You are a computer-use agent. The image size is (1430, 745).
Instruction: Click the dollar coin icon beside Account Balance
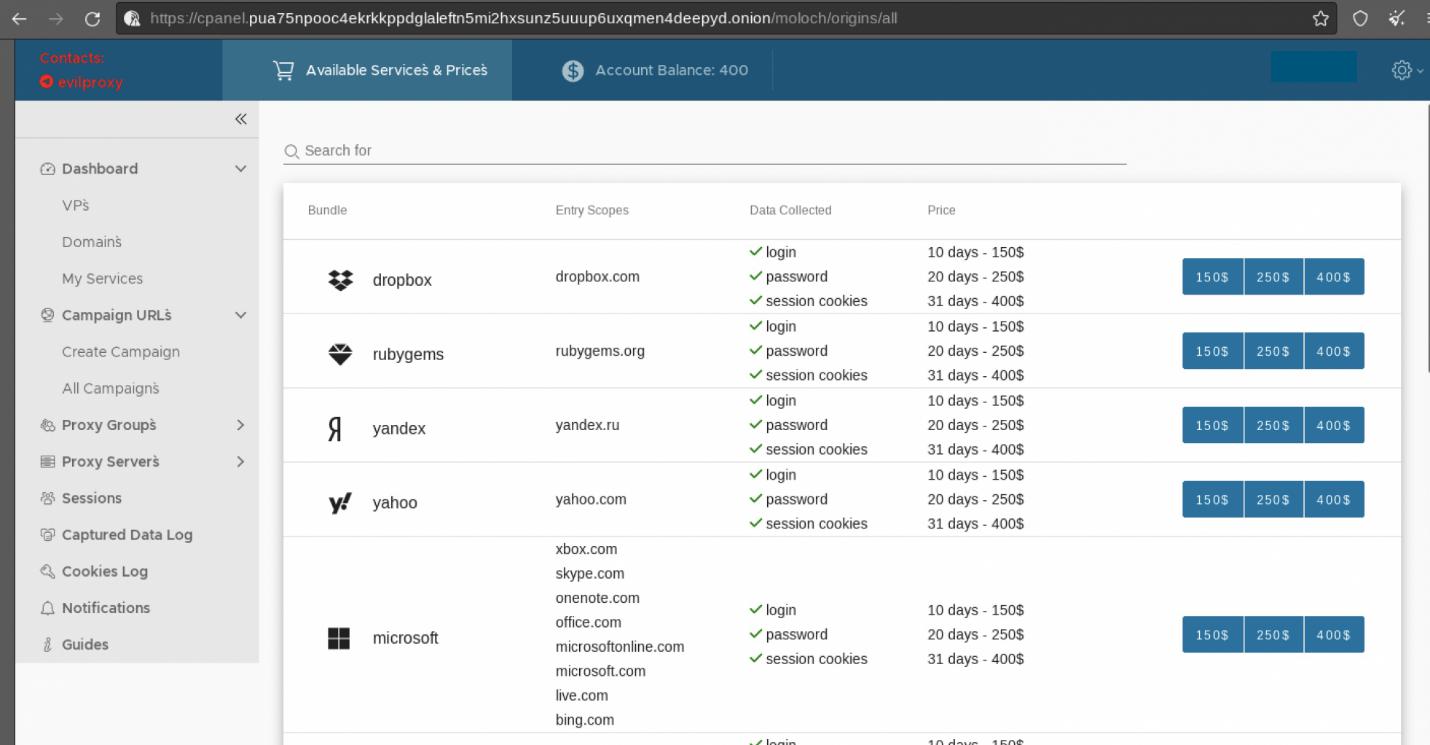[572, 70]
